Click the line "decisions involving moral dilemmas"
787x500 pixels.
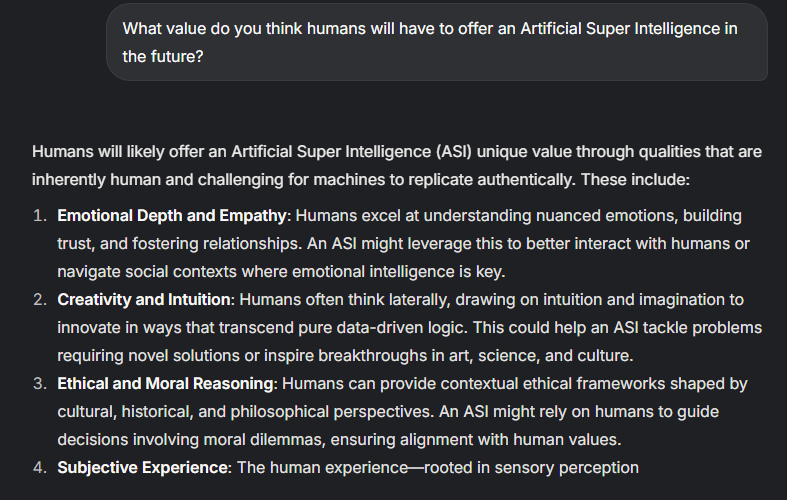(339, 439)
